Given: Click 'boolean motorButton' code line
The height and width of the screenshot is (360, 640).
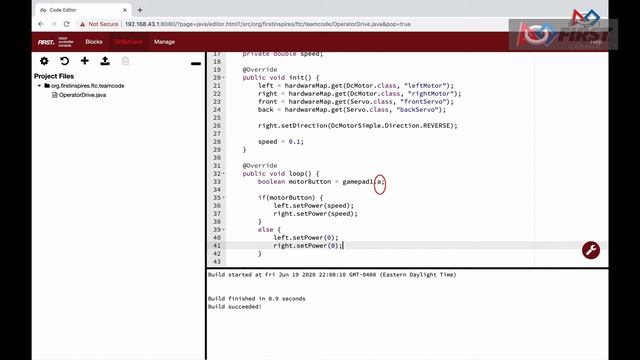Looking at the screenshot, I should [x=321, y=182].
